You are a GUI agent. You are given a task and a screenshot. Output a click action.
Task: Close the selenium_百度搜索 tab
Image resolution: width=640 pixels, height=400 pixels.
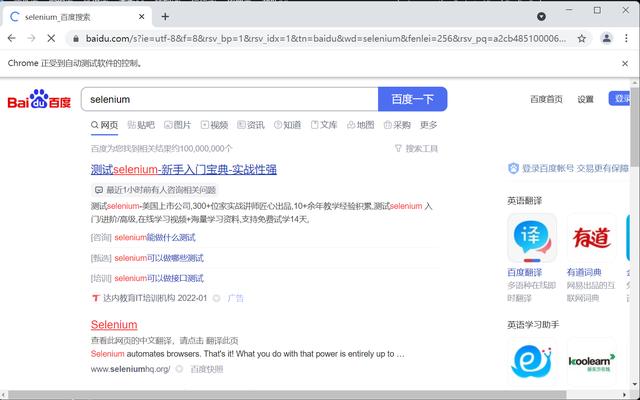point(142,17)
